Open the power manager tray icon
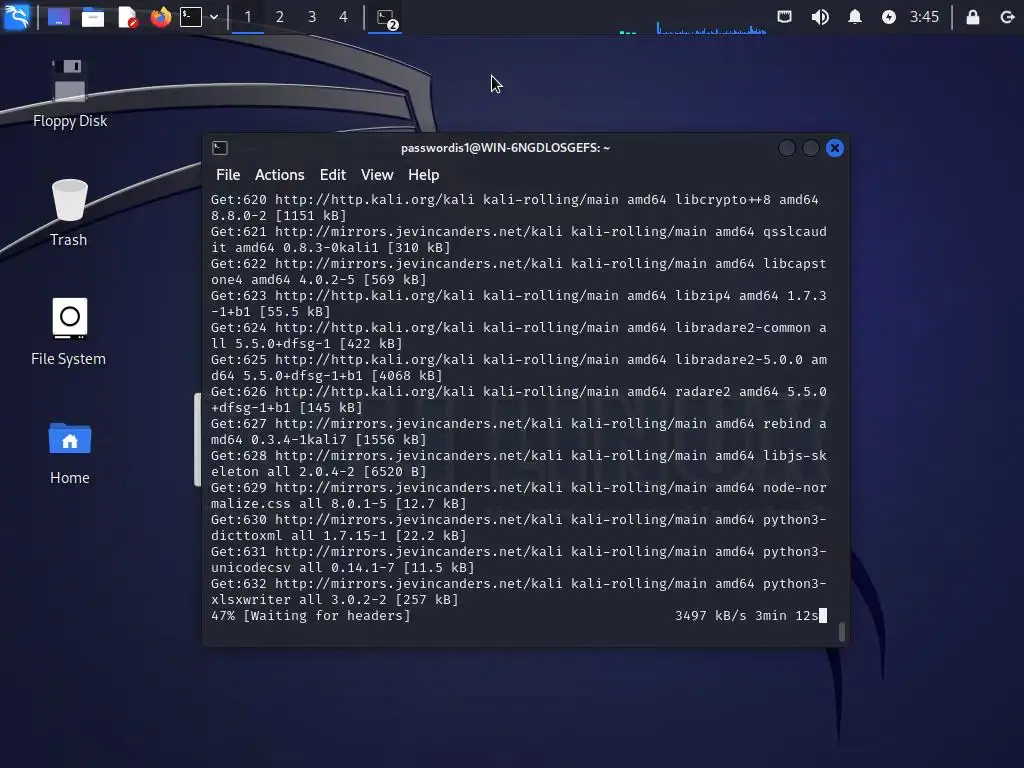Viewport: 1024px width, 768px height. pos(888,17)
